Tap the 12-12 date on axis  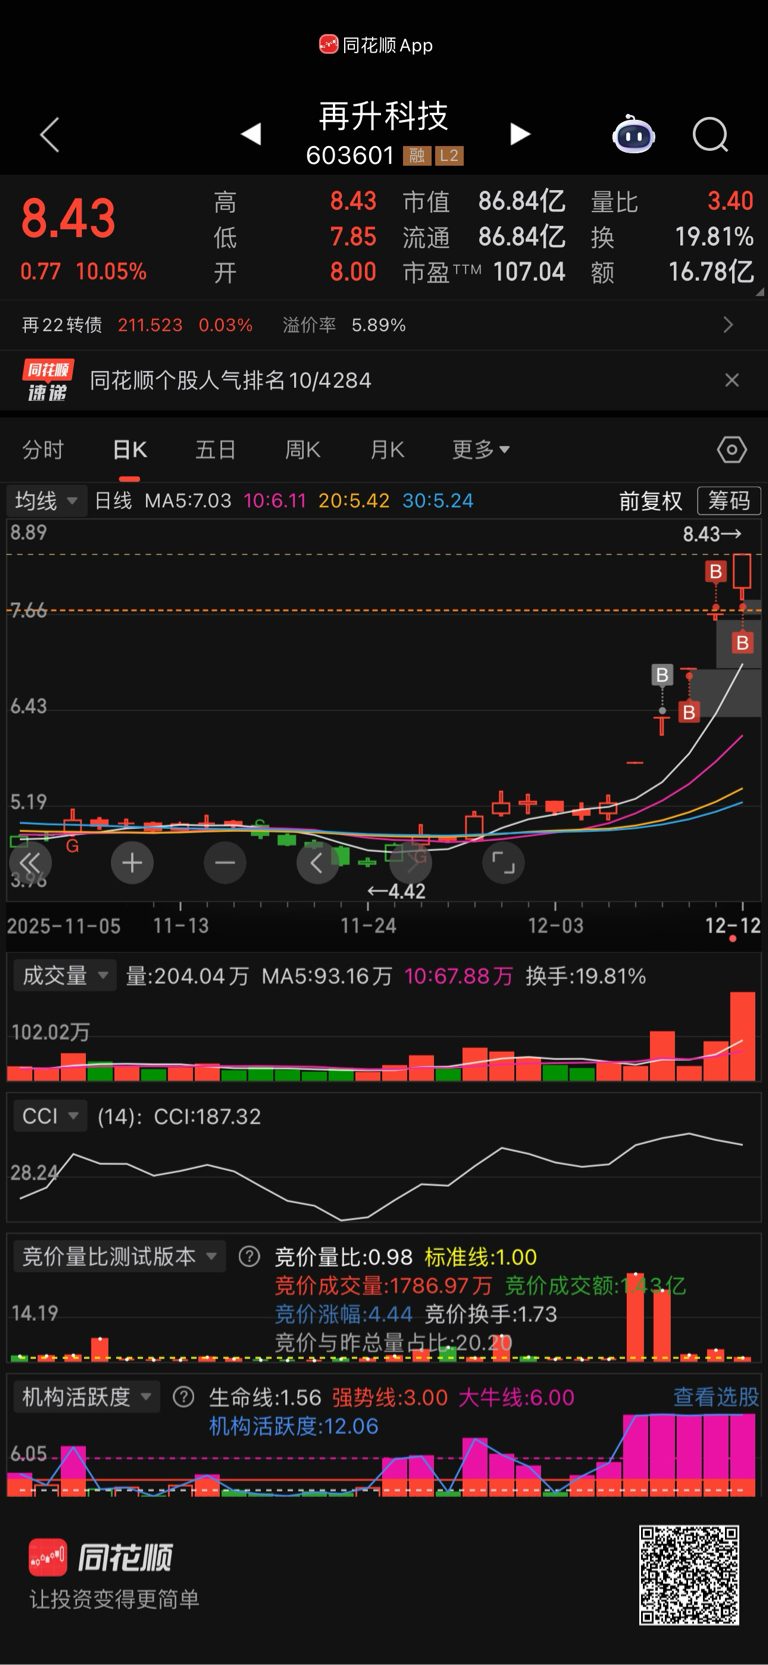click(x=732, y=926)
